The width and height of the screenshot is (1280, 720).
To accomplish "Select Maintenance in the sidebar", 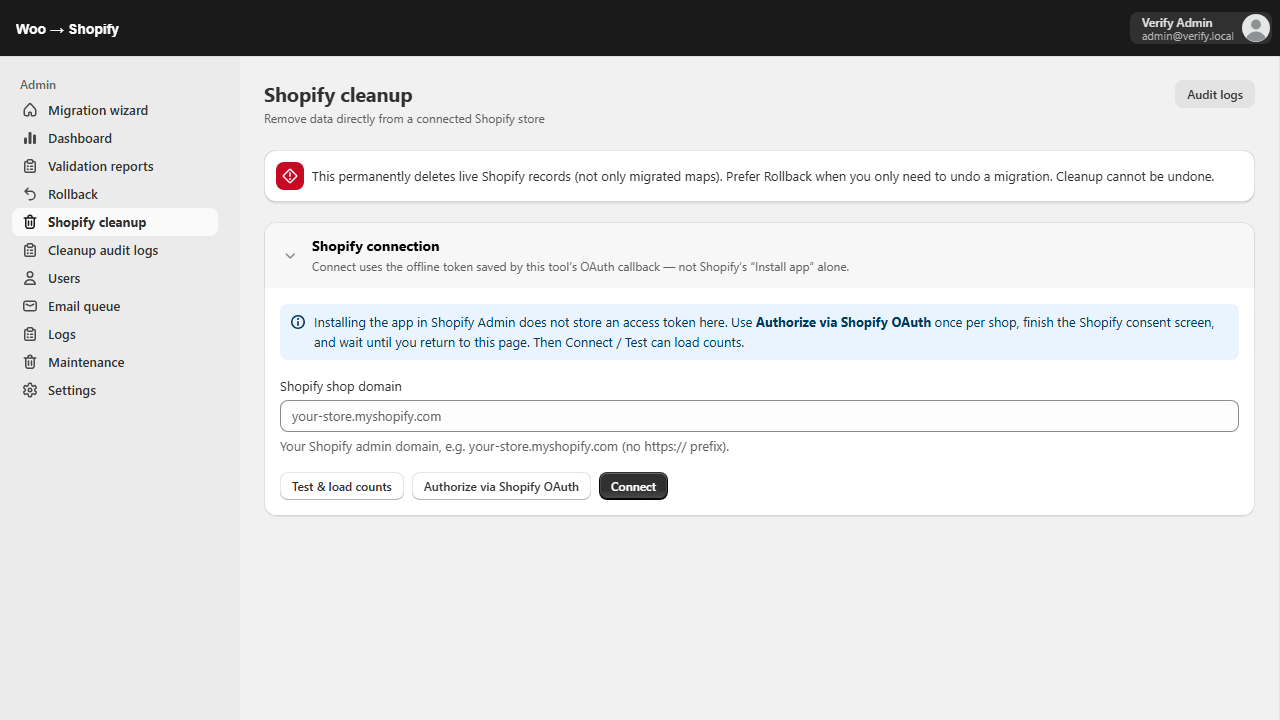I will [115, 362].
